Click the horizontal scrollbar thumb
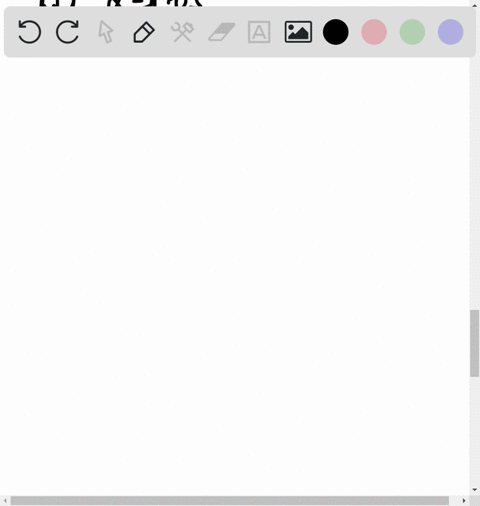The image size is (480, 506). pos(230,501)
